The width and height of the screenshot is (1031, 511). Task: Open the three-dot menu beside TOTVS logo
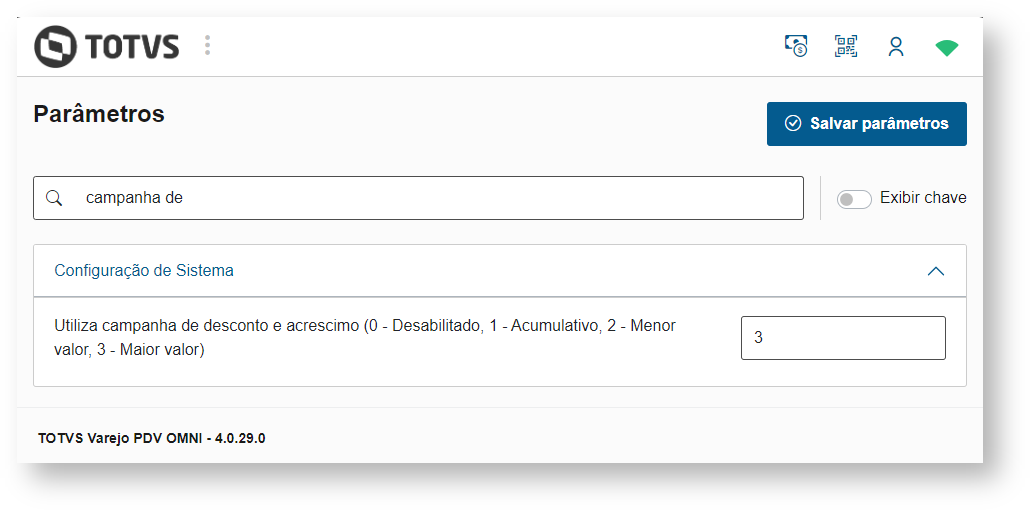pyautogui.click(x=207, y=46)
